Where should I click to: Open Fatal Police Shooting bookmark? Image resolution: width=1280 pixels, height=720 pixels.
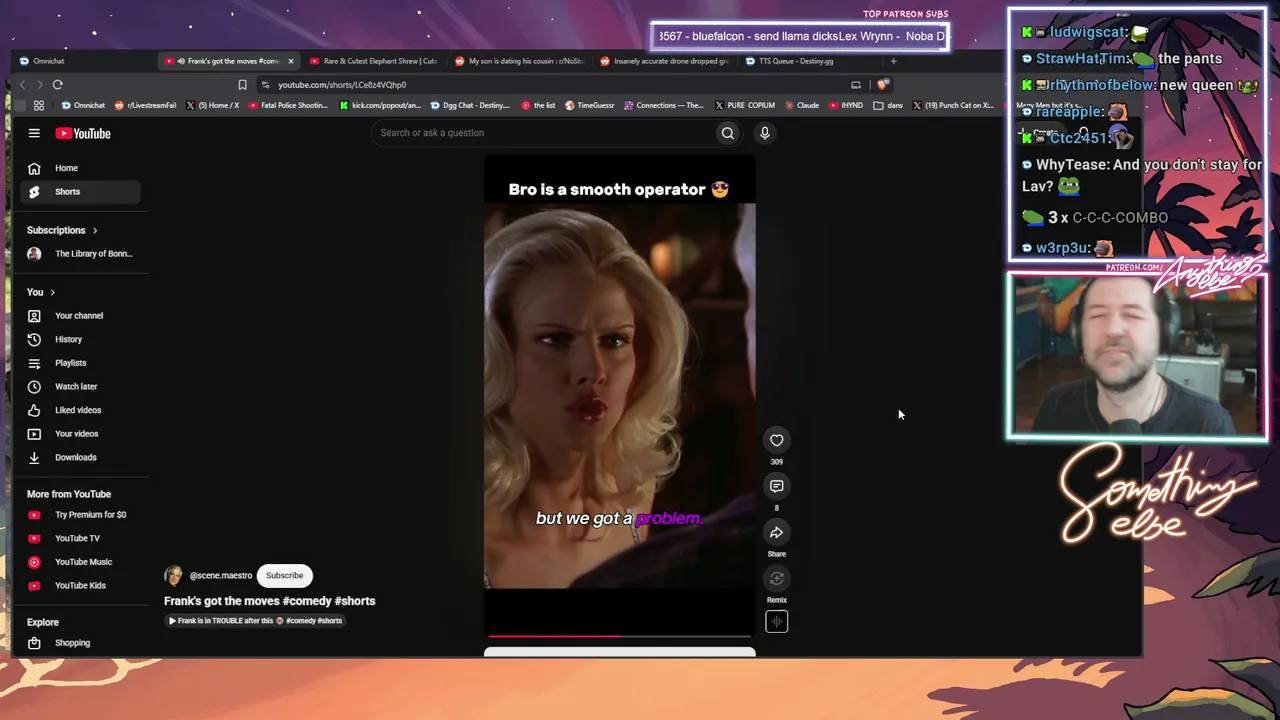tap(288, 105)
